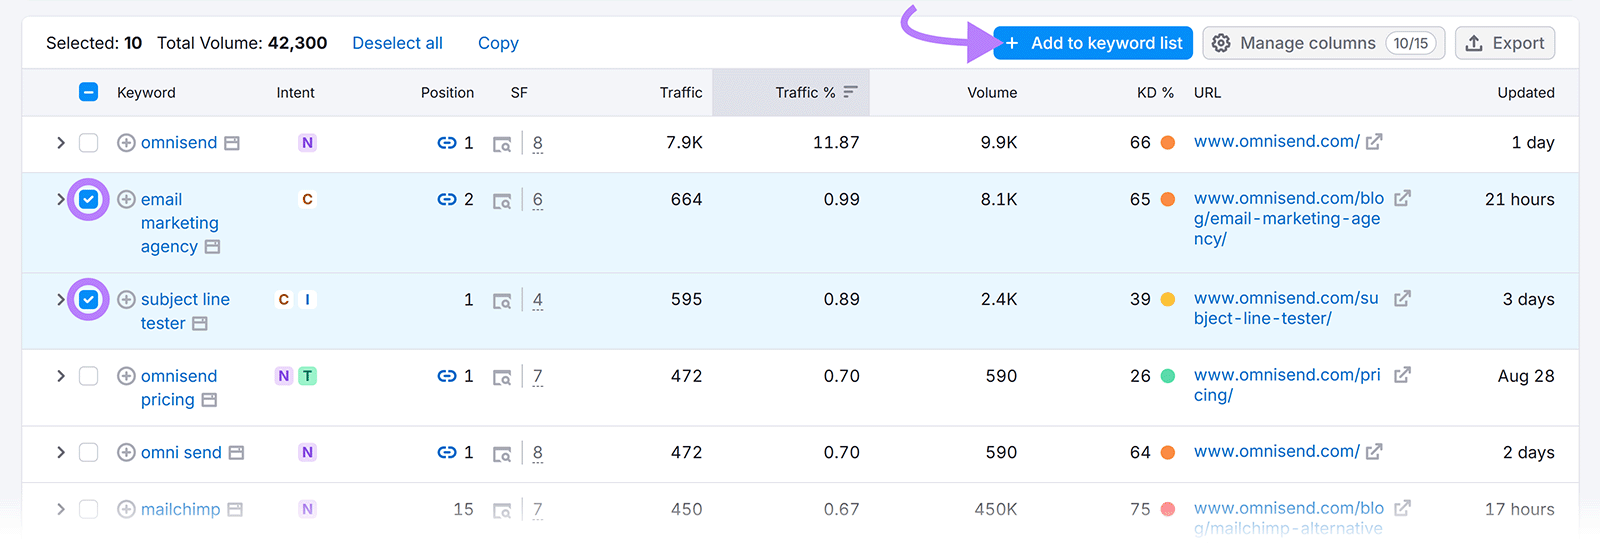Click SERP snapshot icon for subject line tester
This screenshot has width=1600, height=549.
[x=502, y=300]
